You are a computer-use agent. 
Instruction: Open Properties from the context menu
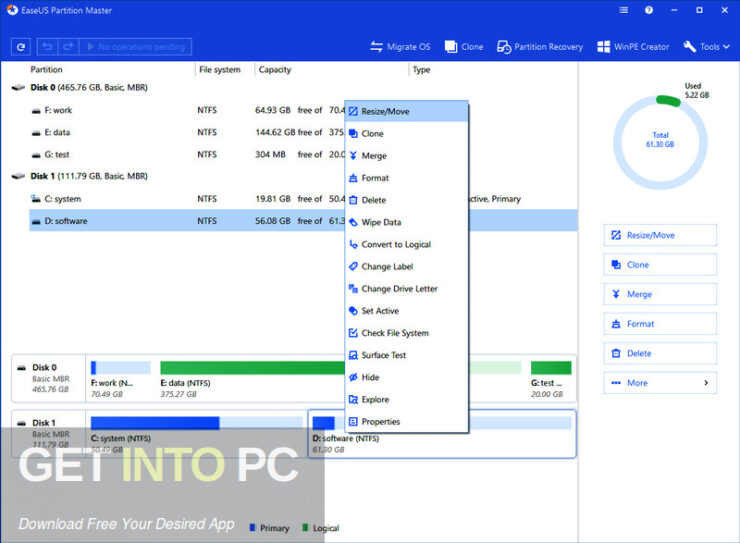[407, 422]
